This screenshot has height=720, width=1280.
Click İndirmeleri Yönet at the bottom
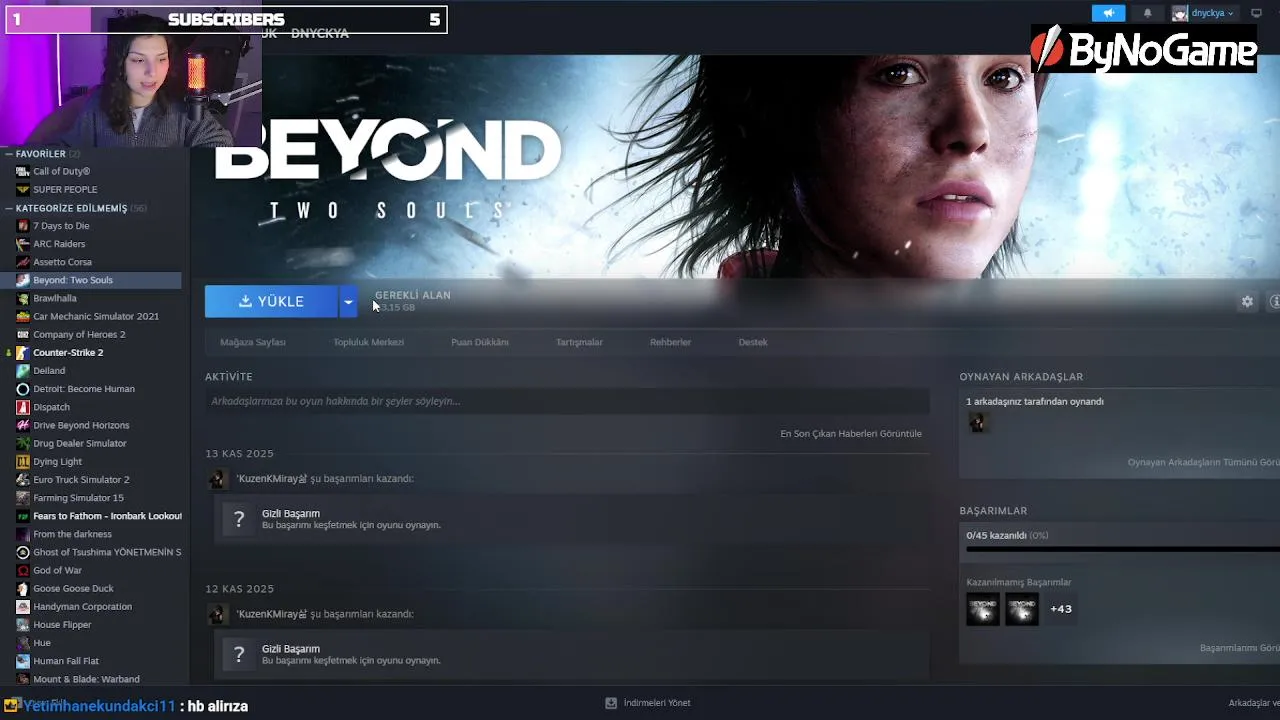pos(657,703)
